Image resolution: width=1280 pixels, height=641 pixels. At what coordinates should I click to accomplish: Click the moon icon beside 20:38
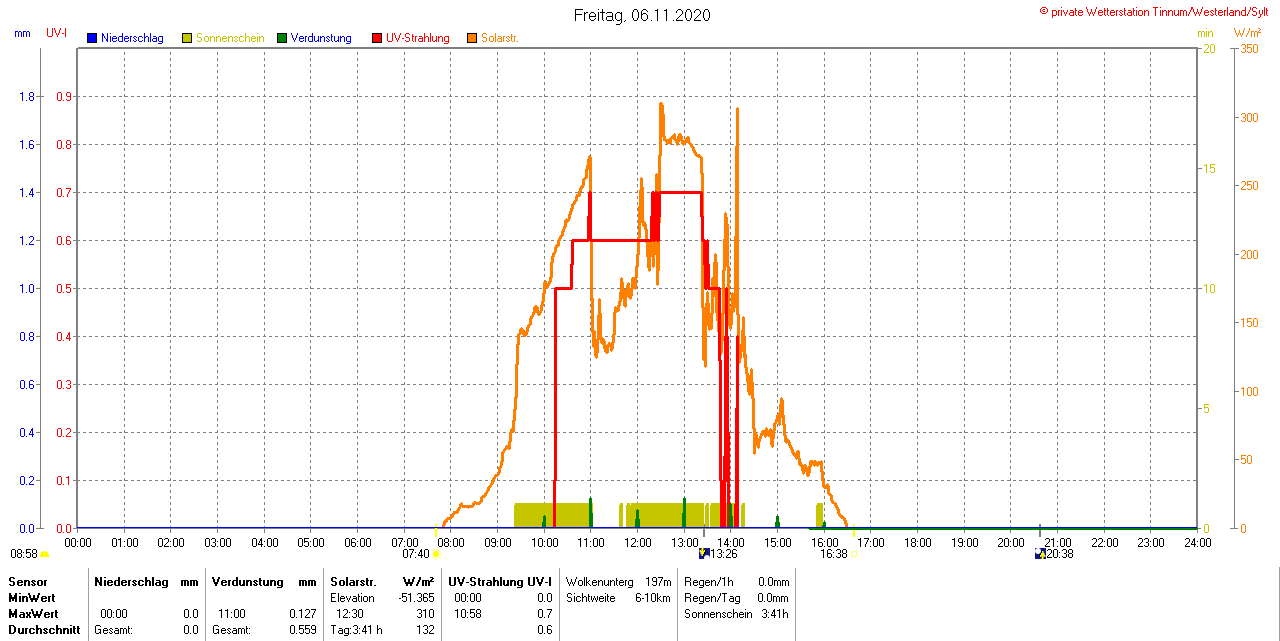point(1040,553)
